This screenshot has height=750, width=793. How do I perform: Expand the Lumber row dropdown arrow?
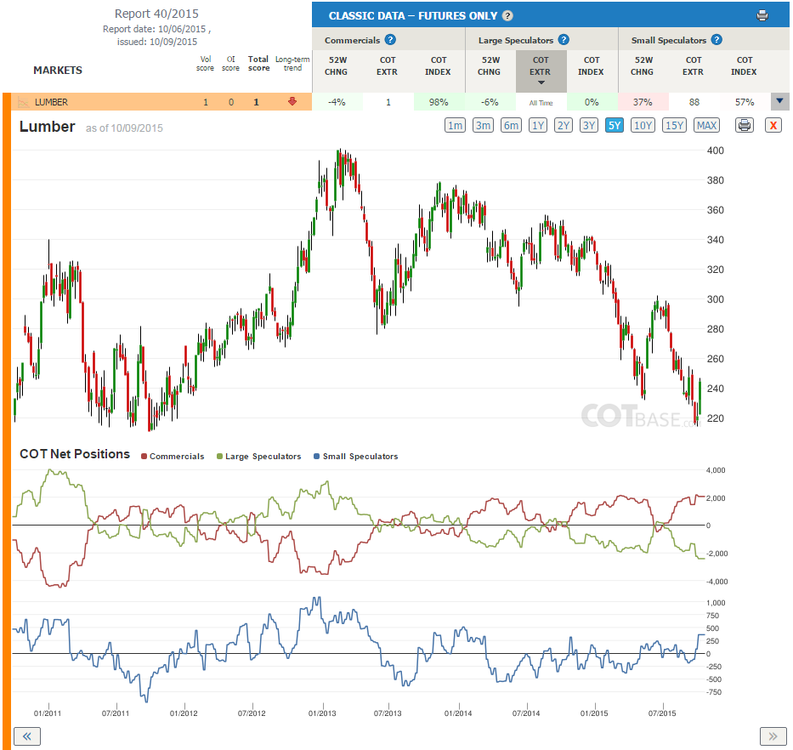point(780,102)
